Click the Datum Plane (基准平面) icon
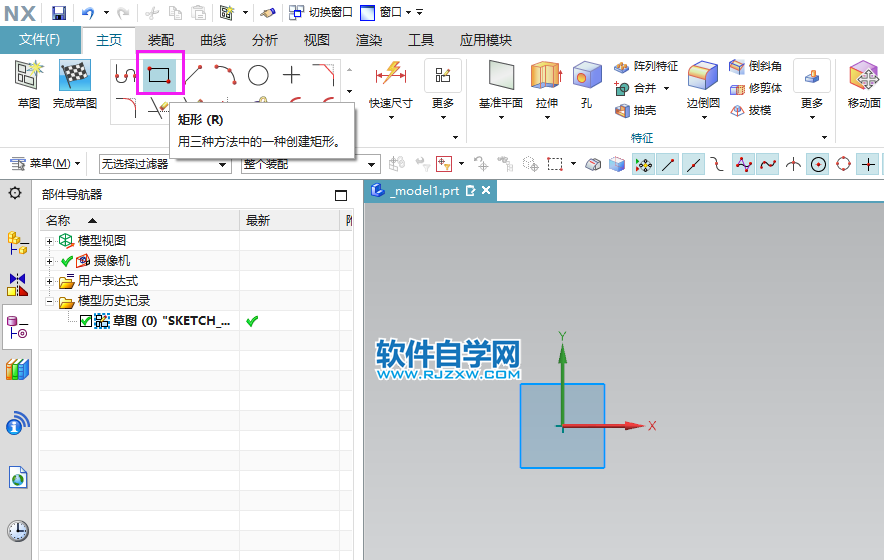The image size is (884, 560). click(x=501, y=76)
